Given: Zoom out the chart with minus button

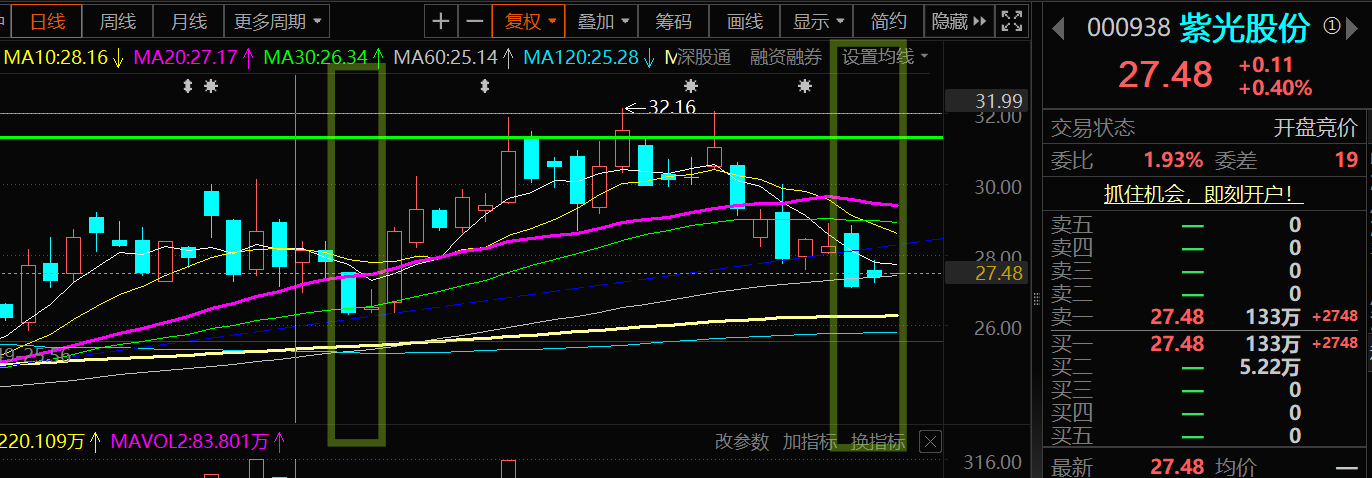Looking at the screenshot, I should point(475,21).
